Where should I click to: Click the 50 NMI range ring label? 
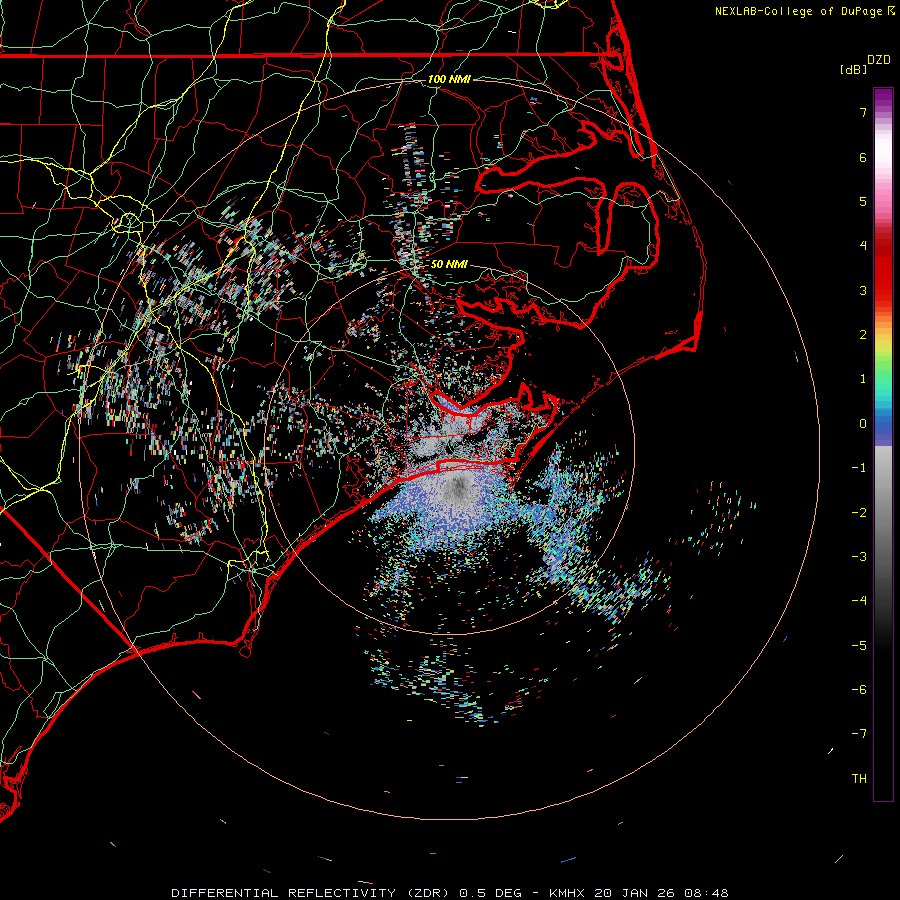point(449,264)
